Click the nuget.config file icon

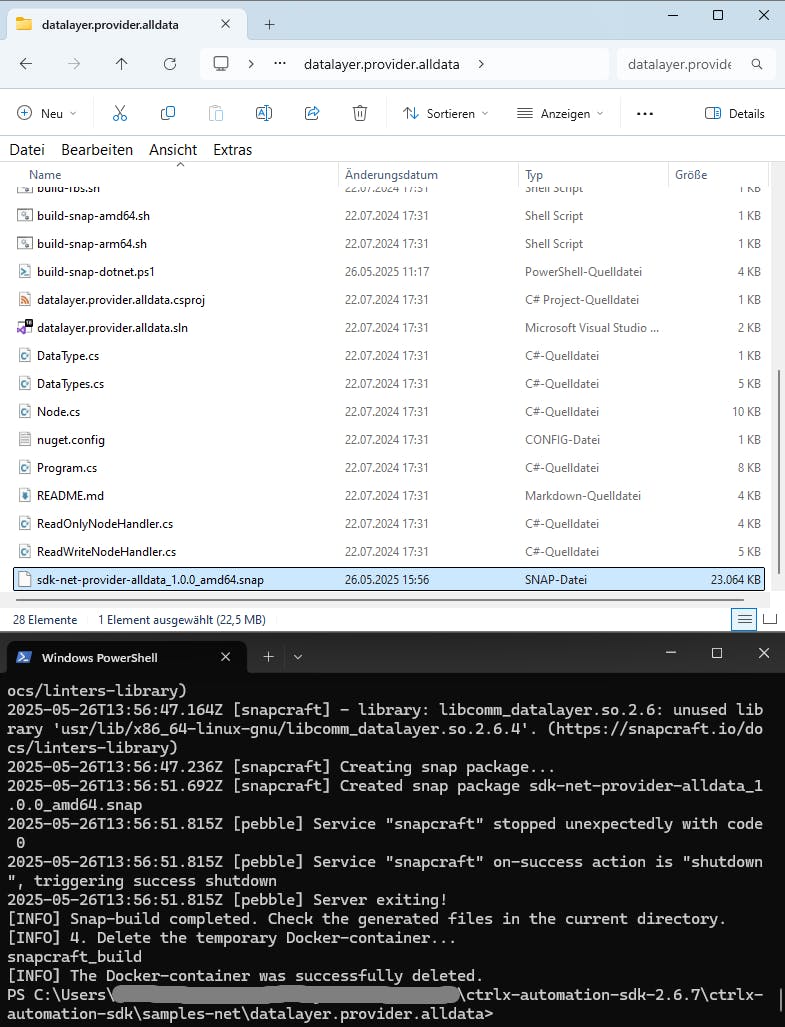(24, 439)
